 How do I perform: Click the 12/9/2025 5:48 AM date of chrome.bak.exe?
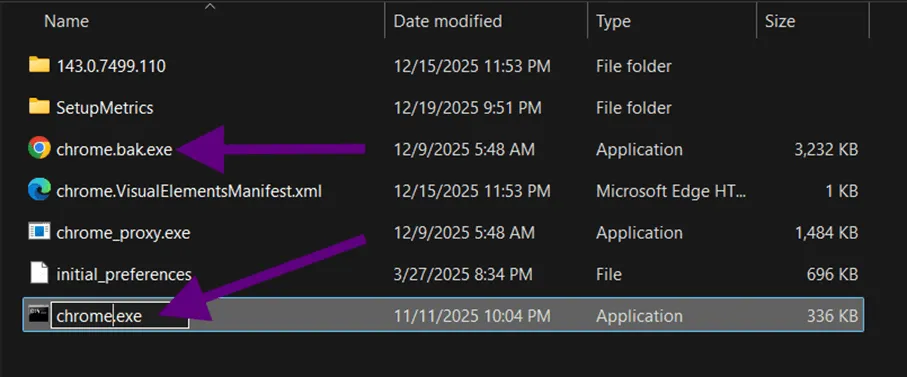[x=464, y=150]
